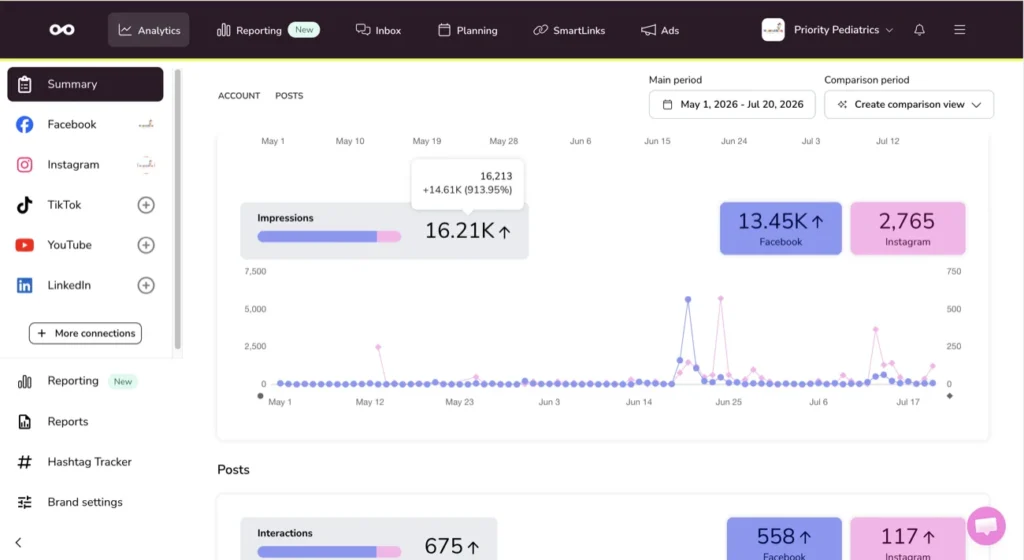Go to the Planning section

pyautogui.click(x=468, y=30)
